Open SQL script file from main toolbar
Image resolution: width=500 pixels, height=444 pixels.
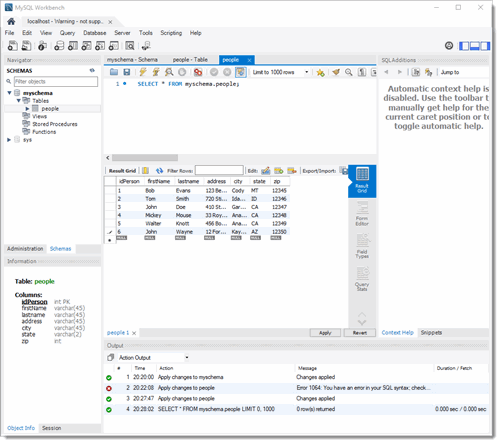coord(26,46)
